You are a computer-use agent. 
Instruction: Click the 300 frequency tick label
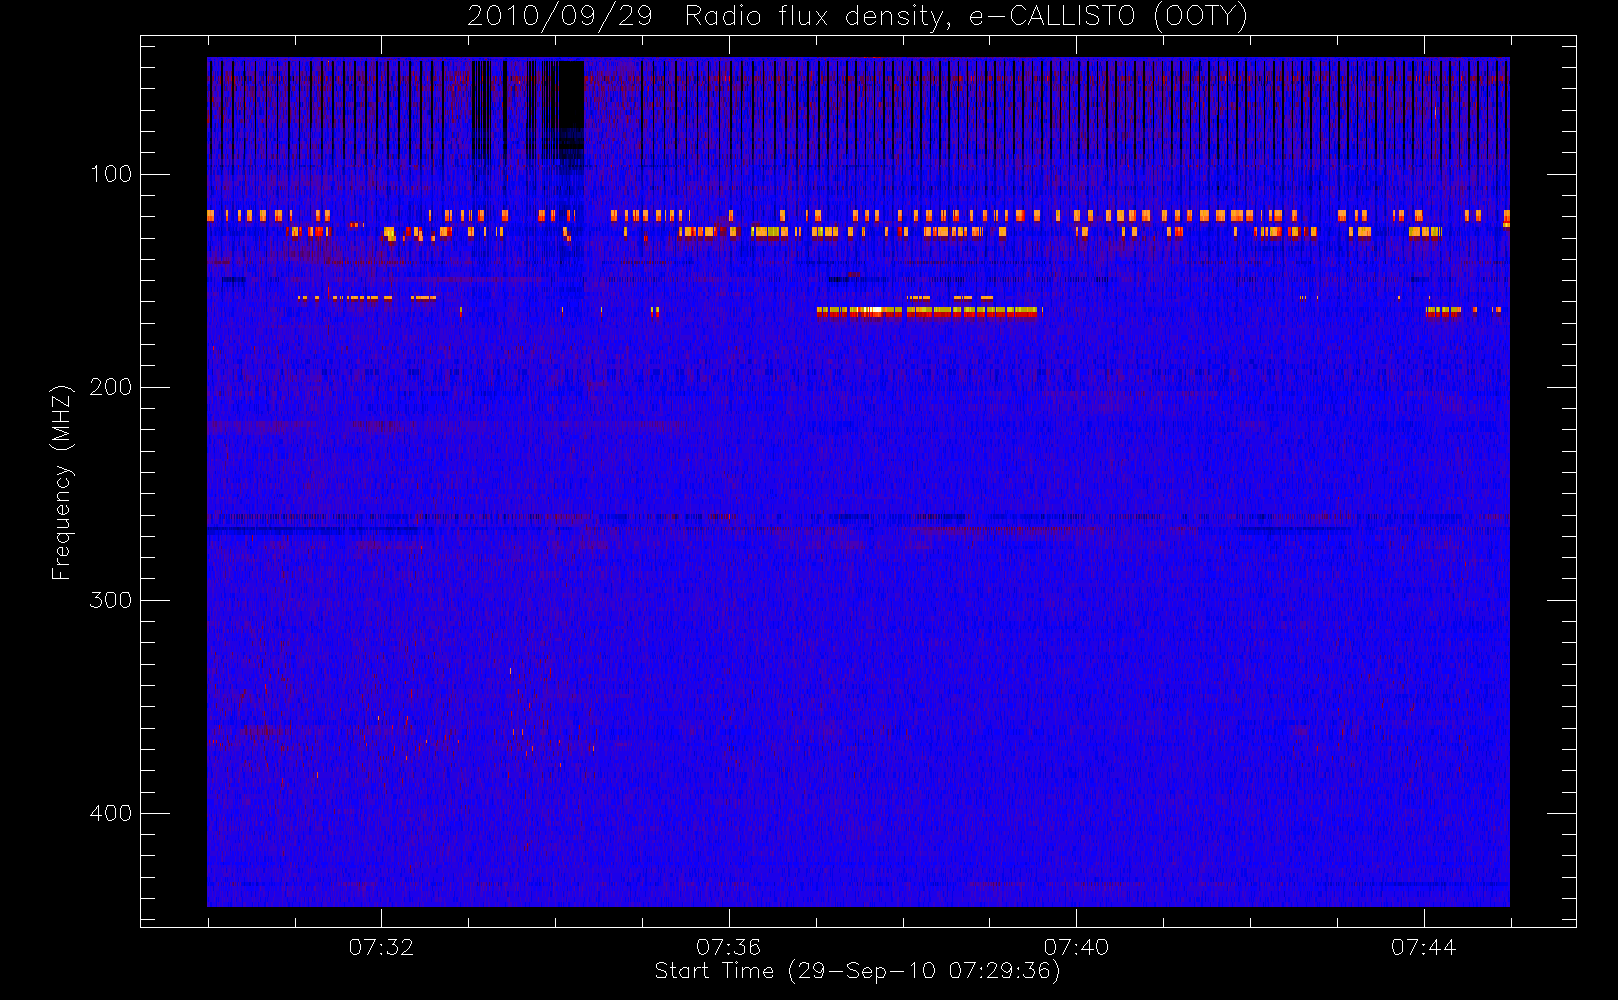click(111, 600)
